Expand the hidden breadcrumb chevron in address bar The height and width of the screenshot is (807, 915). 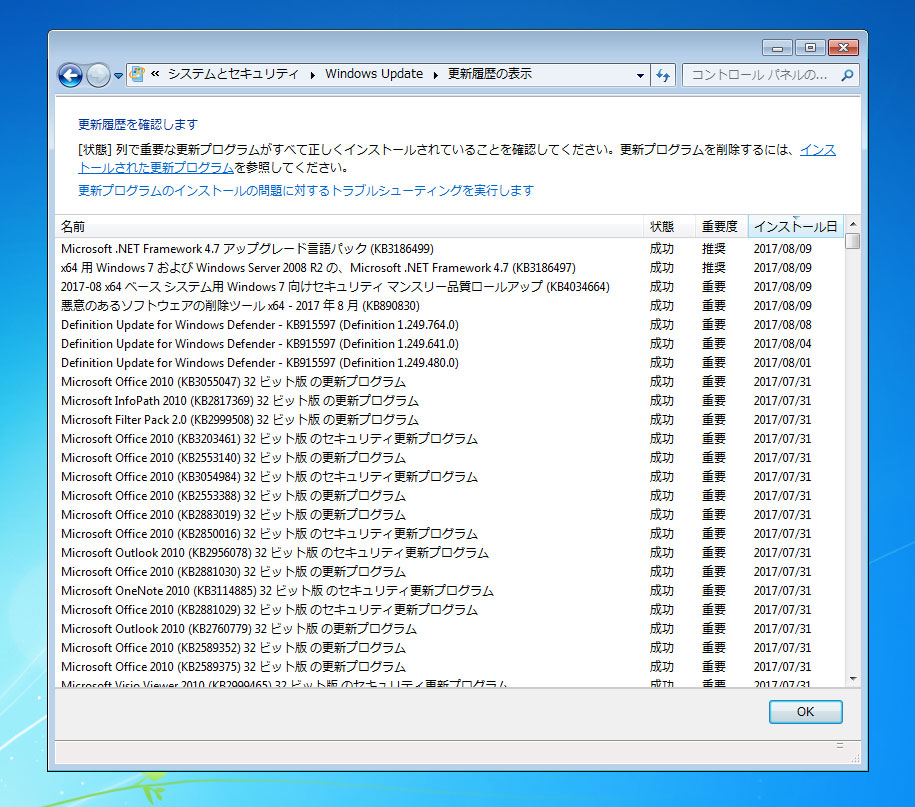coord(156,75)
